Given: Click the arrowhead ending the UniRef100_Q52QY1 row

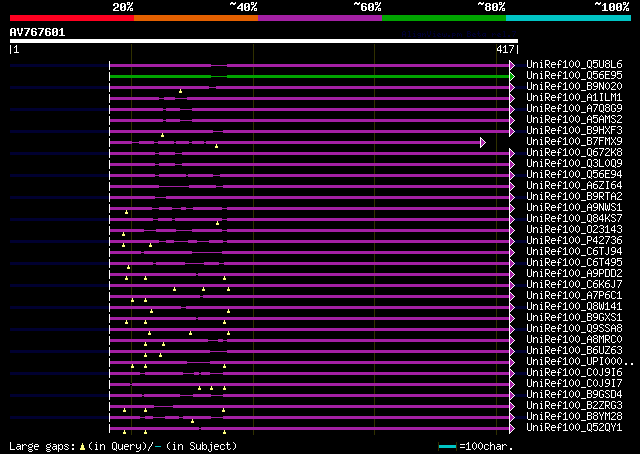Looking at the screenshot, I should point(512,429).
